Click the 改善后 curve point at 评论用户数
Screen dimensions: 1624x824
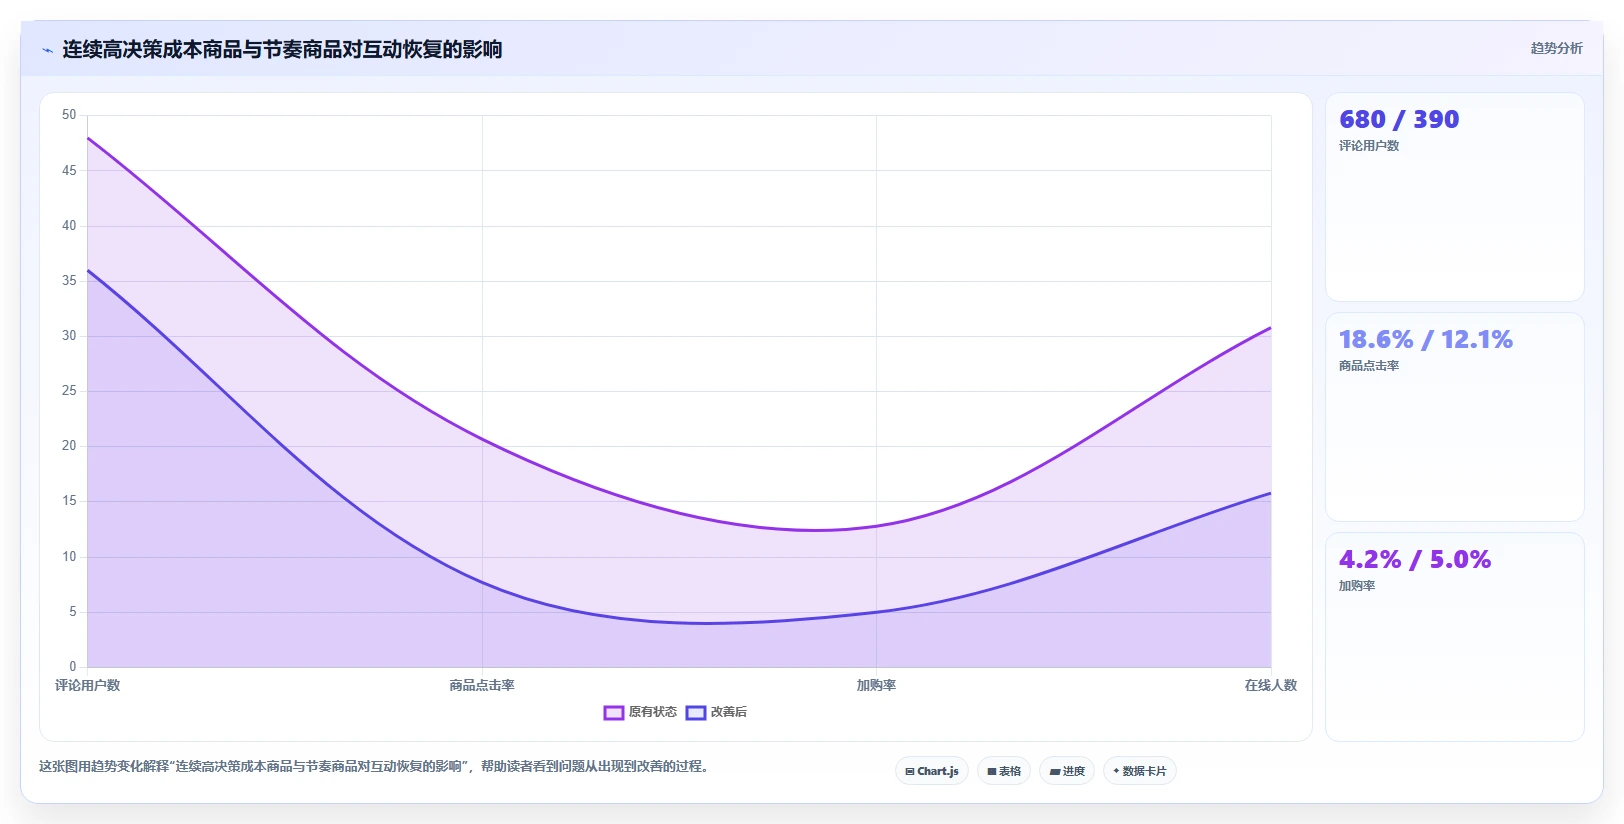pyautogui.click(x=88, y=270)
